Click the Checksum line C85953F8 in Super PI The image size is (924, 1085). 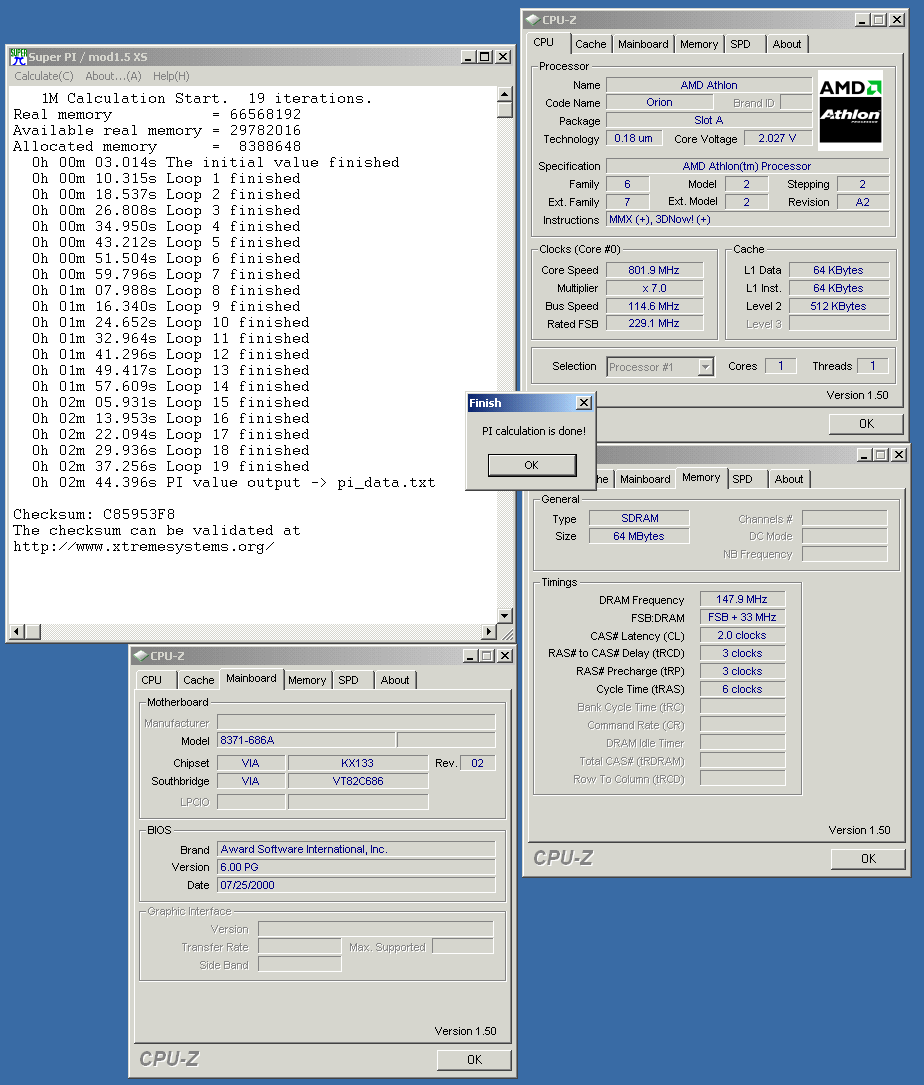click(94, 514)
